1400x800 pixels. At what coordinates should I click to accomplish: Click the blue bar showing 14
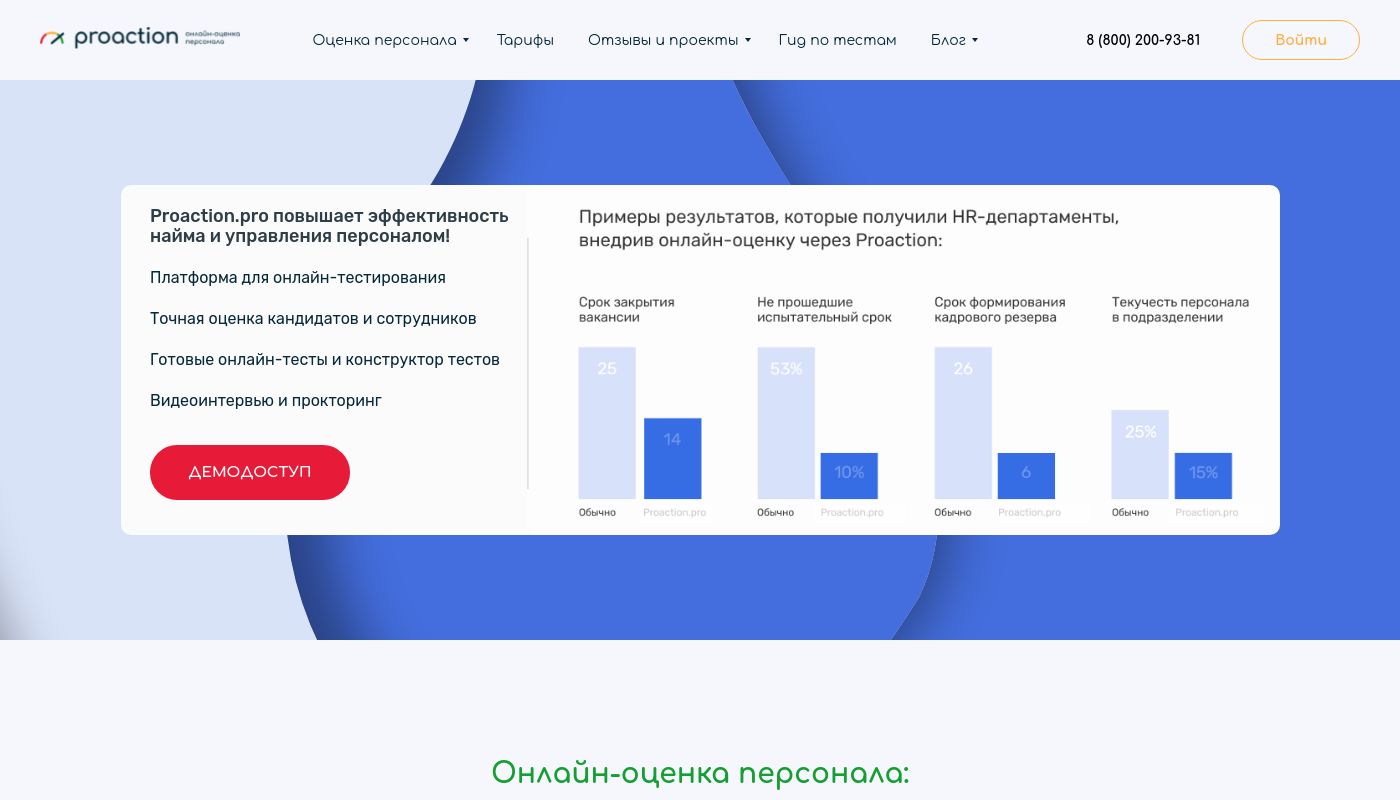(x=672, y=458)
